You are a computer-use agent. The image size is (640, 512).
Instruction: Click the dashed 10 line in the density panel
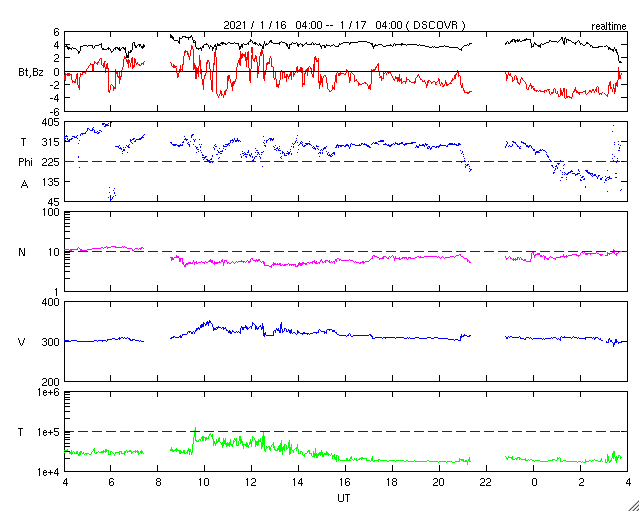click(x=346, y=252)
